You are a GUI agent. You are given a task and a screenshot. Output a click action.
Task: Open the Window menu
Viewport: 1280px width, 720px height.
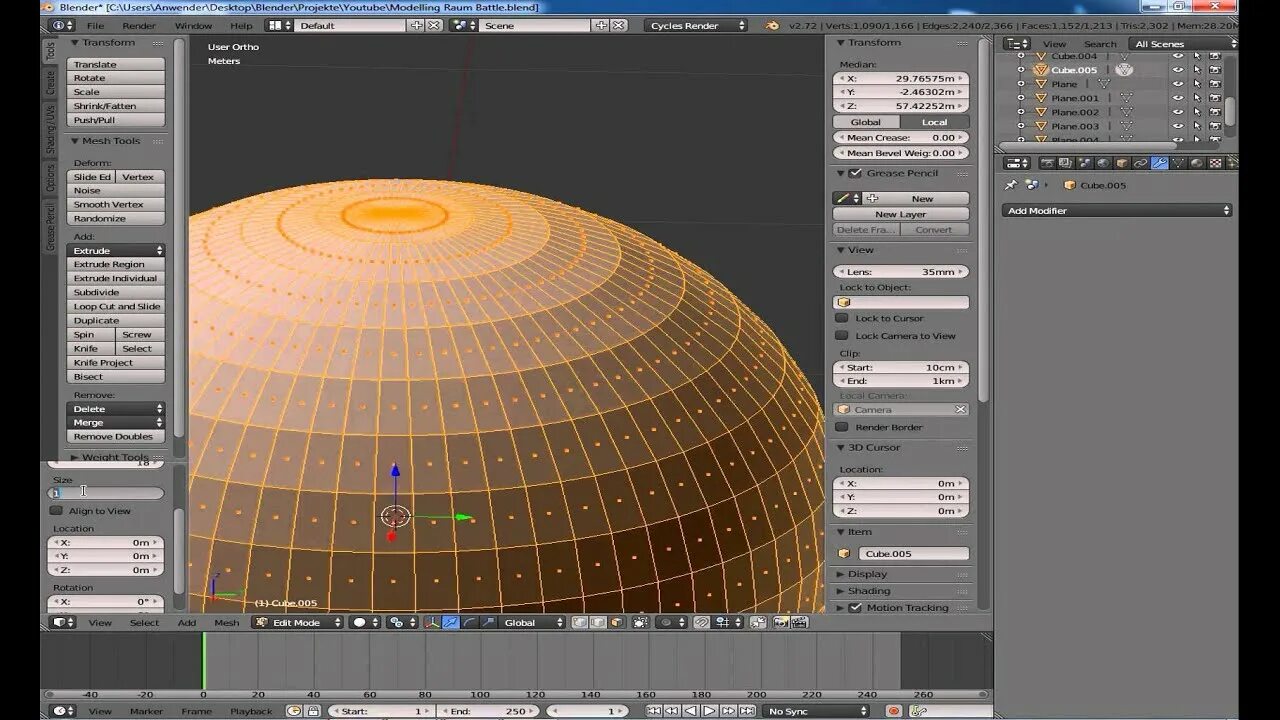(193, 25)
